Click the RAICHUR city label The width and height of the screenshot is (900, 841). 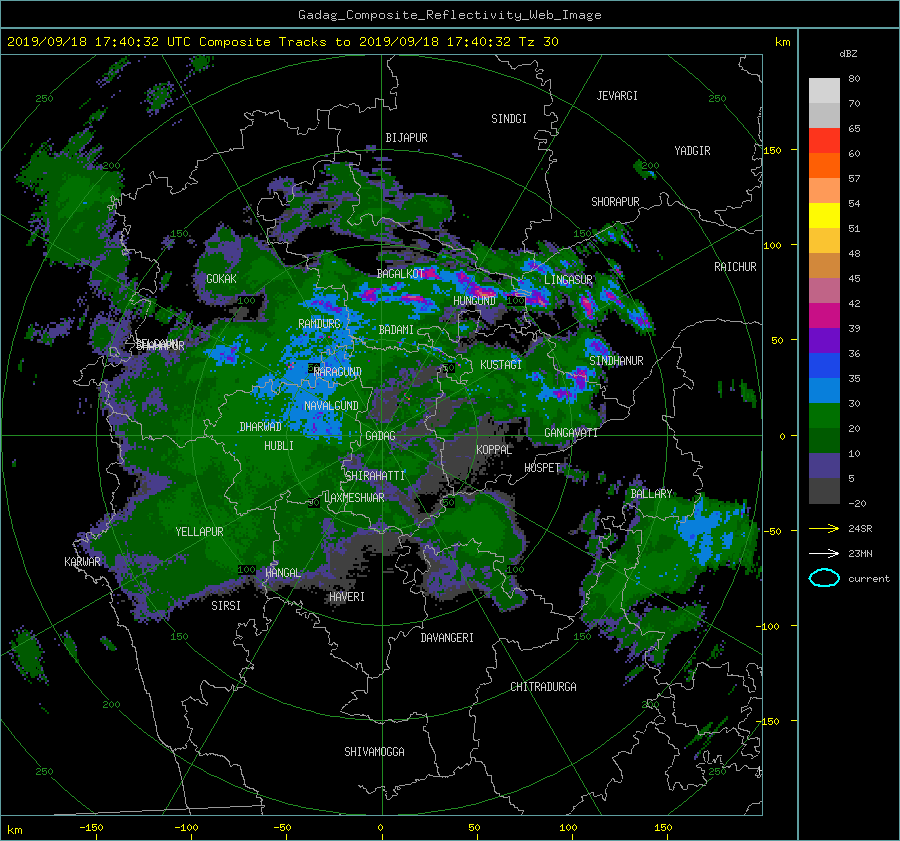point(735,267)
